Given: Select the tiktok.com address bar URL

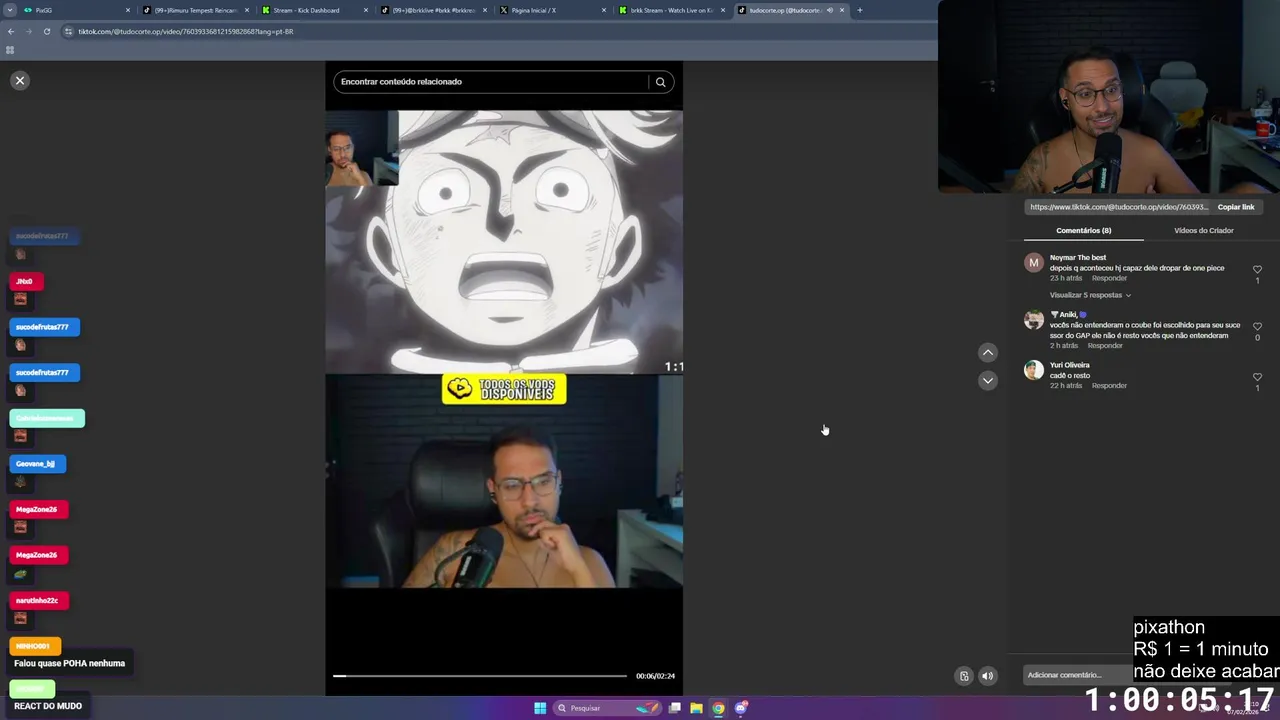Looking at the screenshot, I should [186, 31].
